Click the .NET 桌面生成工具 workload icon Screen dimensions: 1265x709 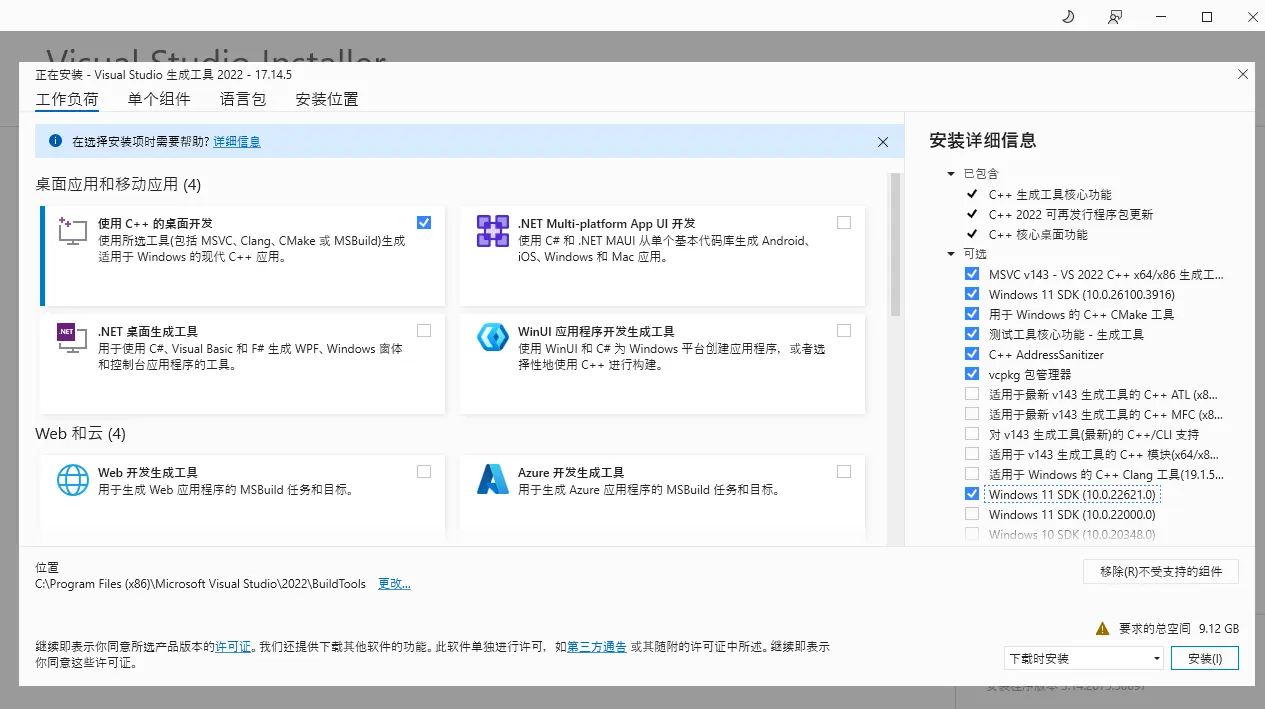tap(72, 339)
